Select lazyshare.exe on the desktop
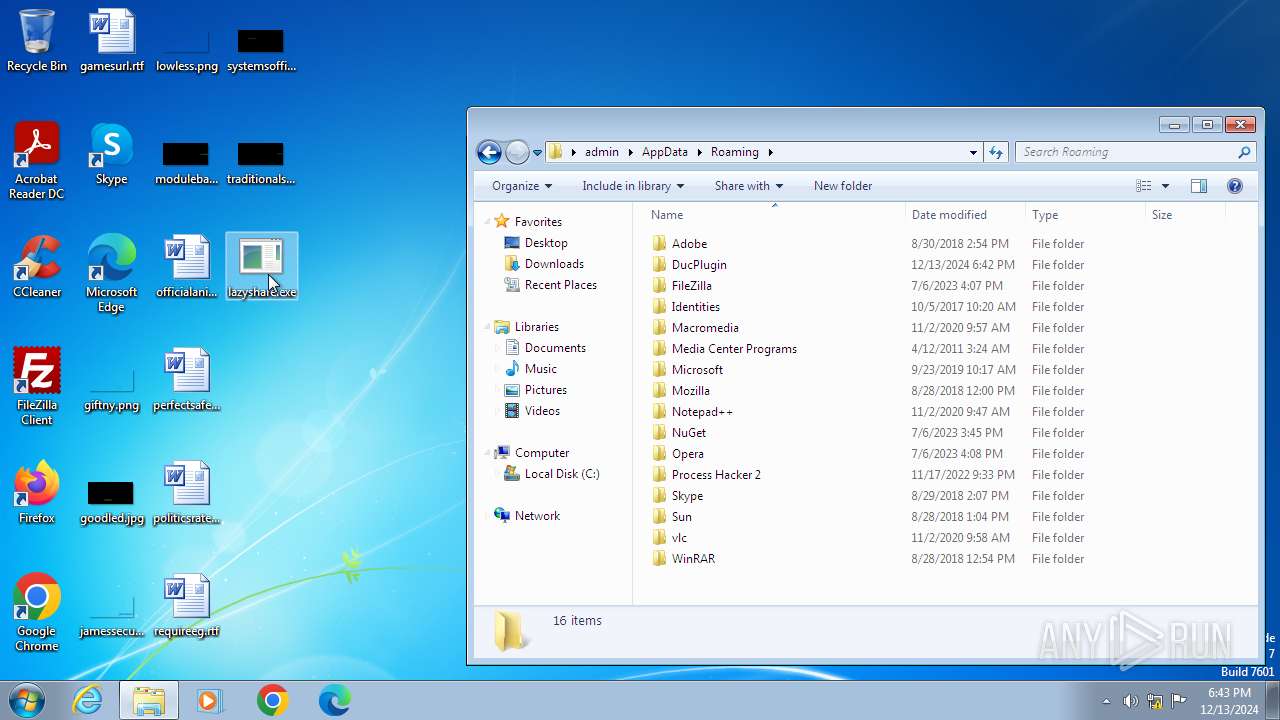Image resolution: width=1280 pixels, height=720 pixels. pos(262,267)
